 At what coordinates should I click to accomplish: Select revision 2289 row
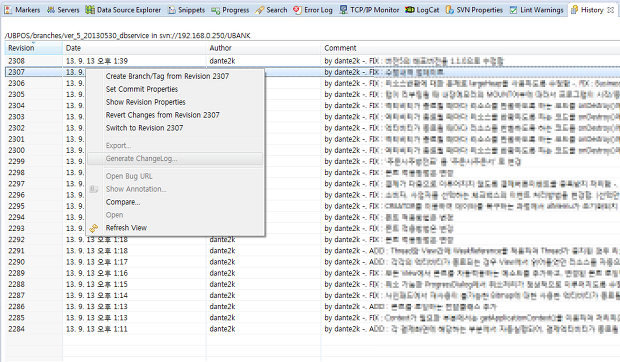(312, 273)
